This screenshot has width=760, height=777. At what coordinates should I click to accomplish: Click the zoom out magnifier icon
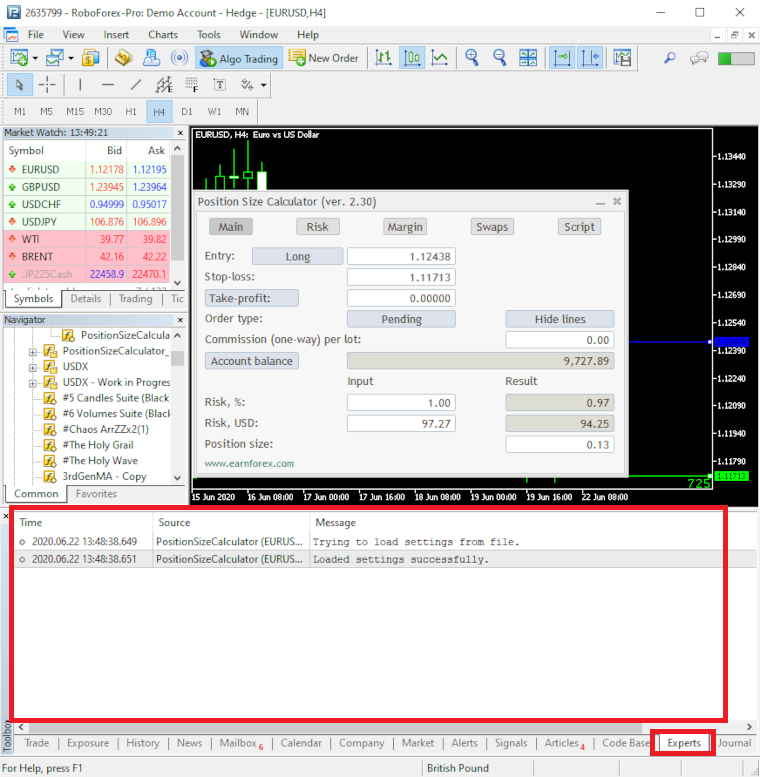pos(500,58)
